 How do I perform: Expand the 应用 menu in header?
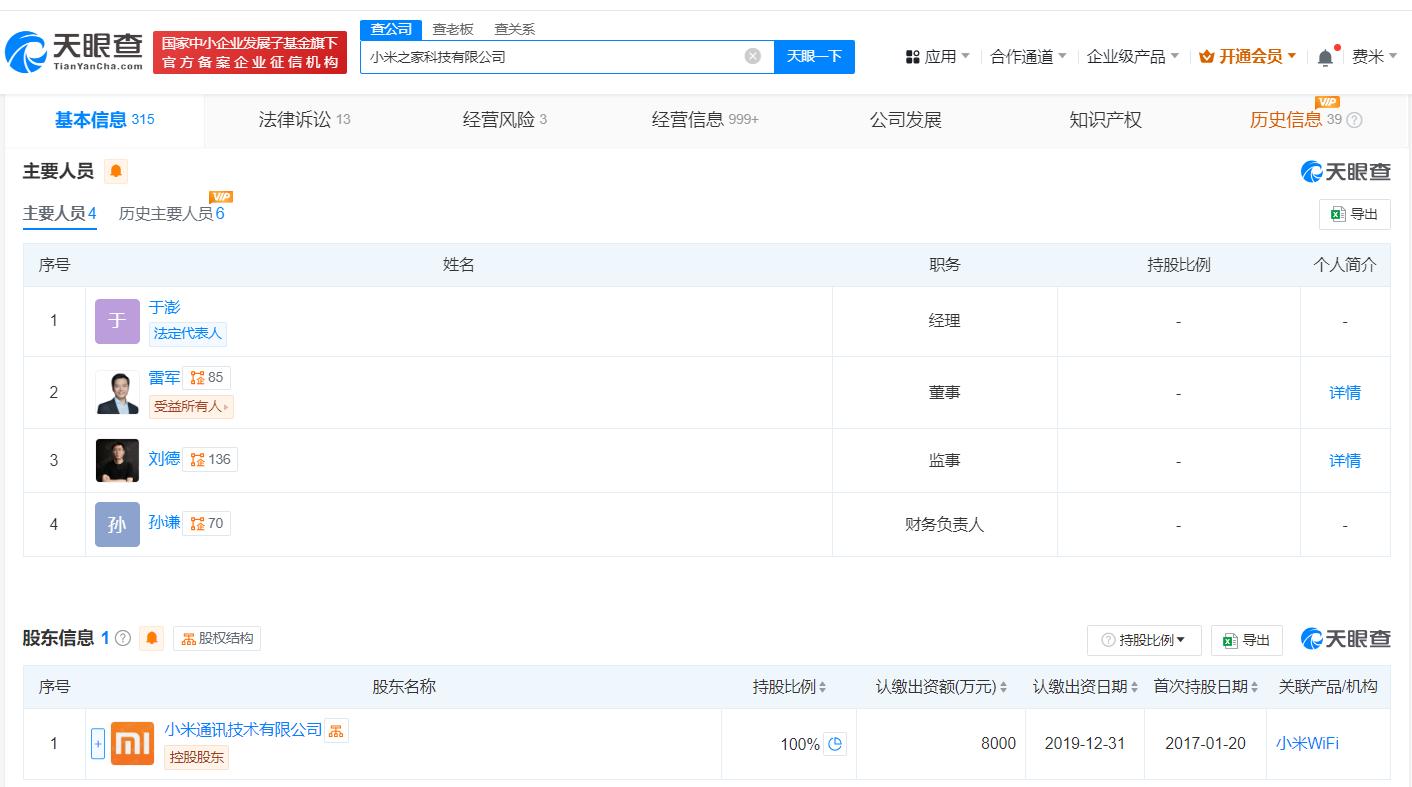coord(937,57)
